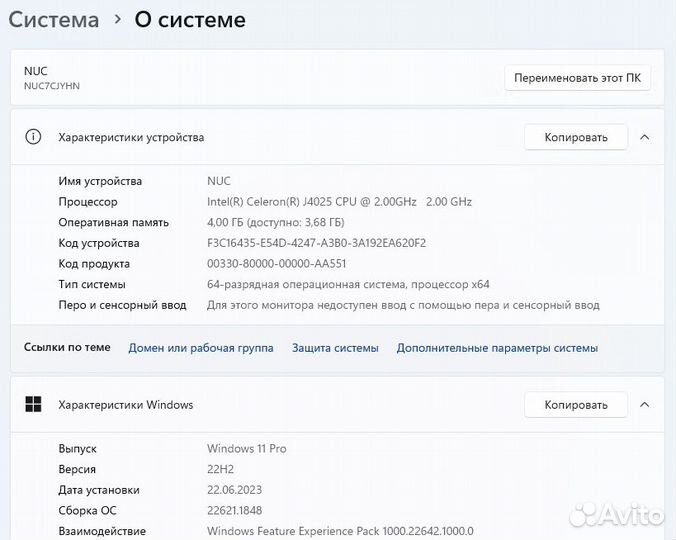Click Переименовать этот ПК button

(x=577, y=78)
